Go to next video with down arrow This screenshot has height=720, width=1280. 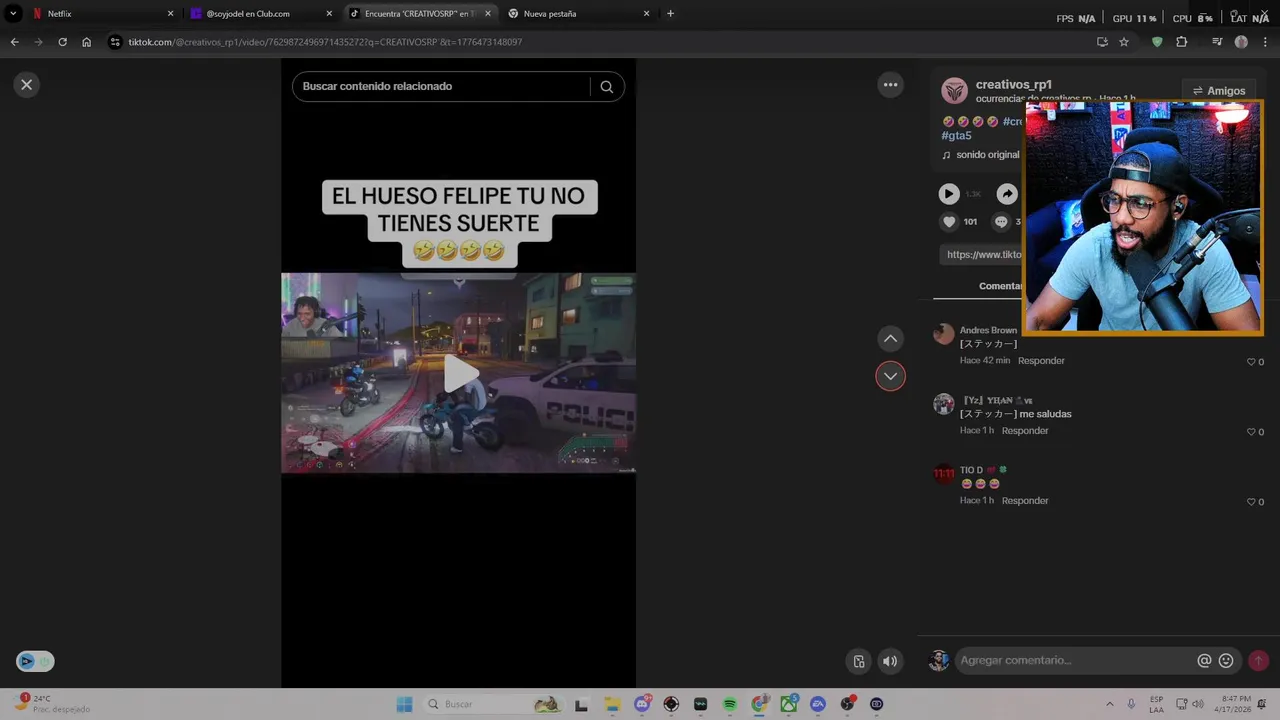[890, 376]
